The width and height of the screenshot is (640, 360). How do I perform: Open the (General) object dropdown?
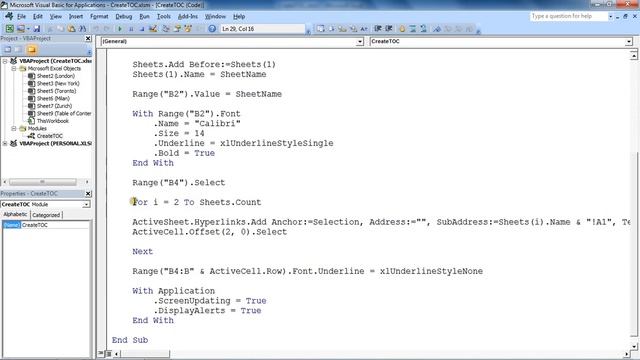(360, 41)
